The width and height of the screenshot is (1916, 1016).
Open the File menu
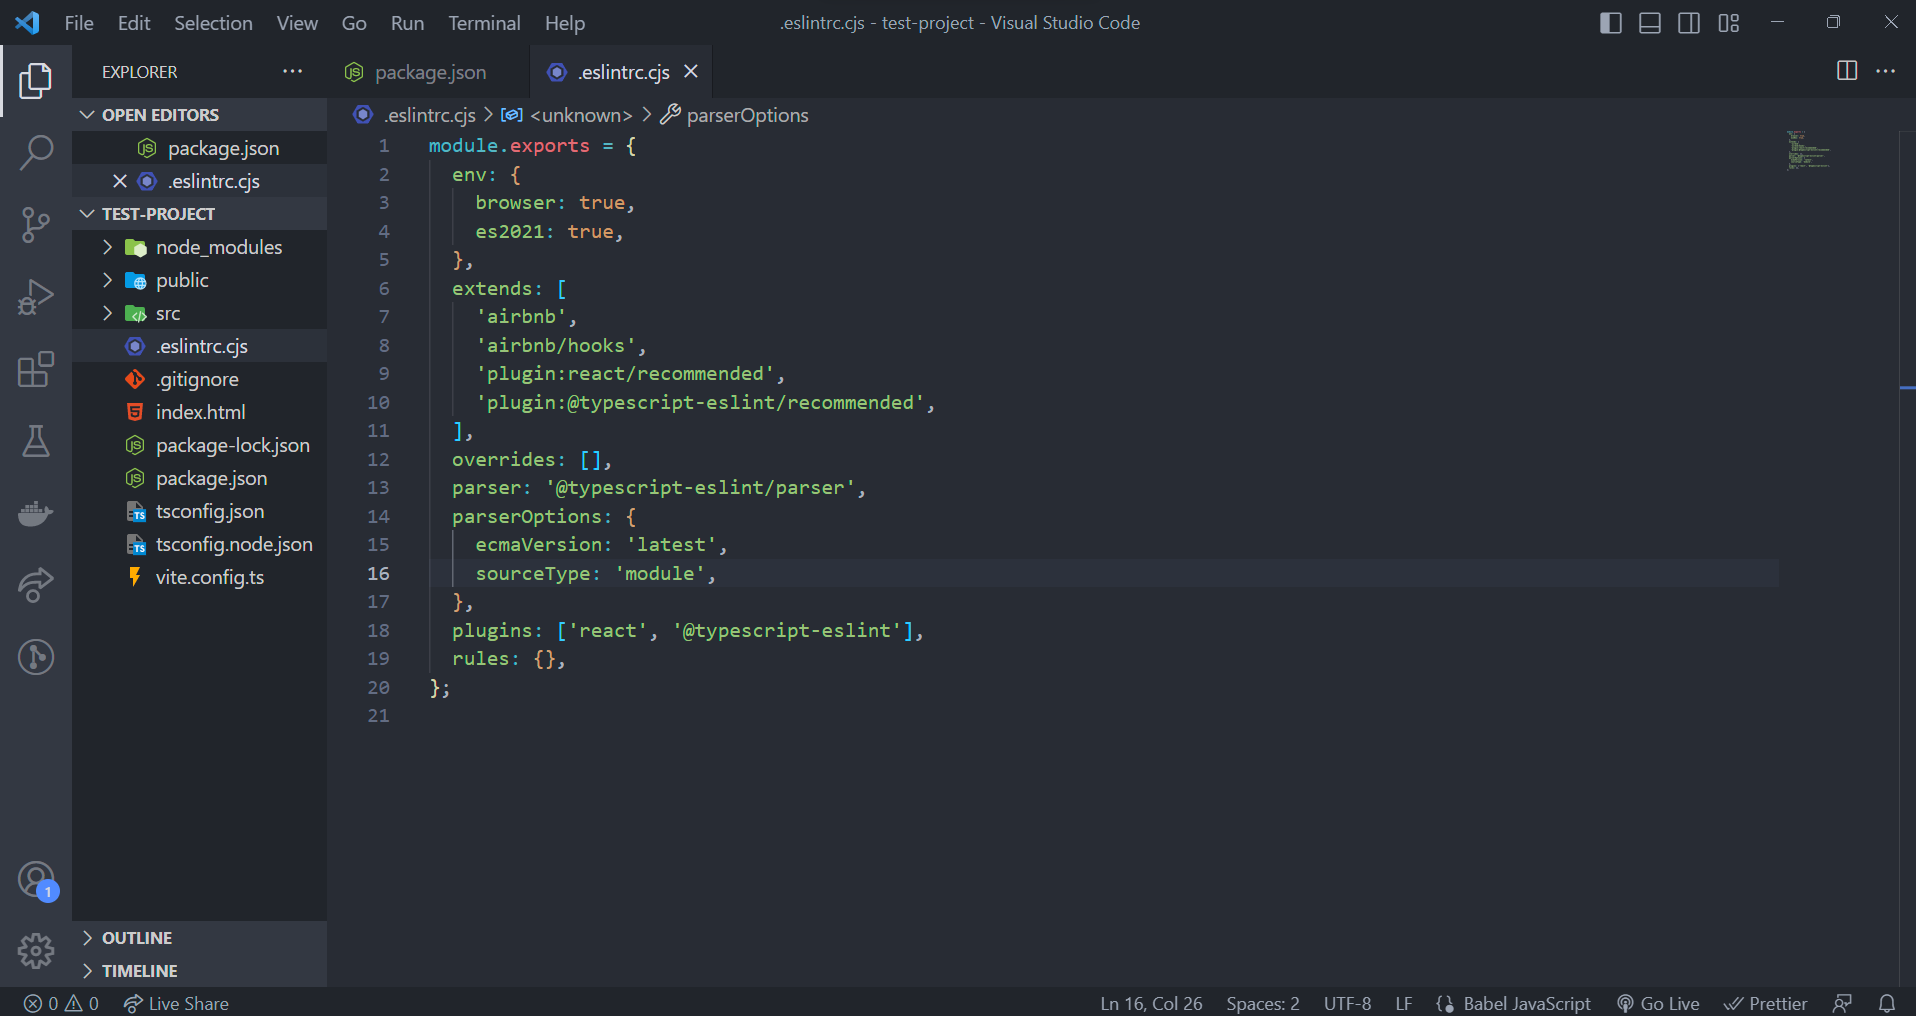click(x=79, y=22)
